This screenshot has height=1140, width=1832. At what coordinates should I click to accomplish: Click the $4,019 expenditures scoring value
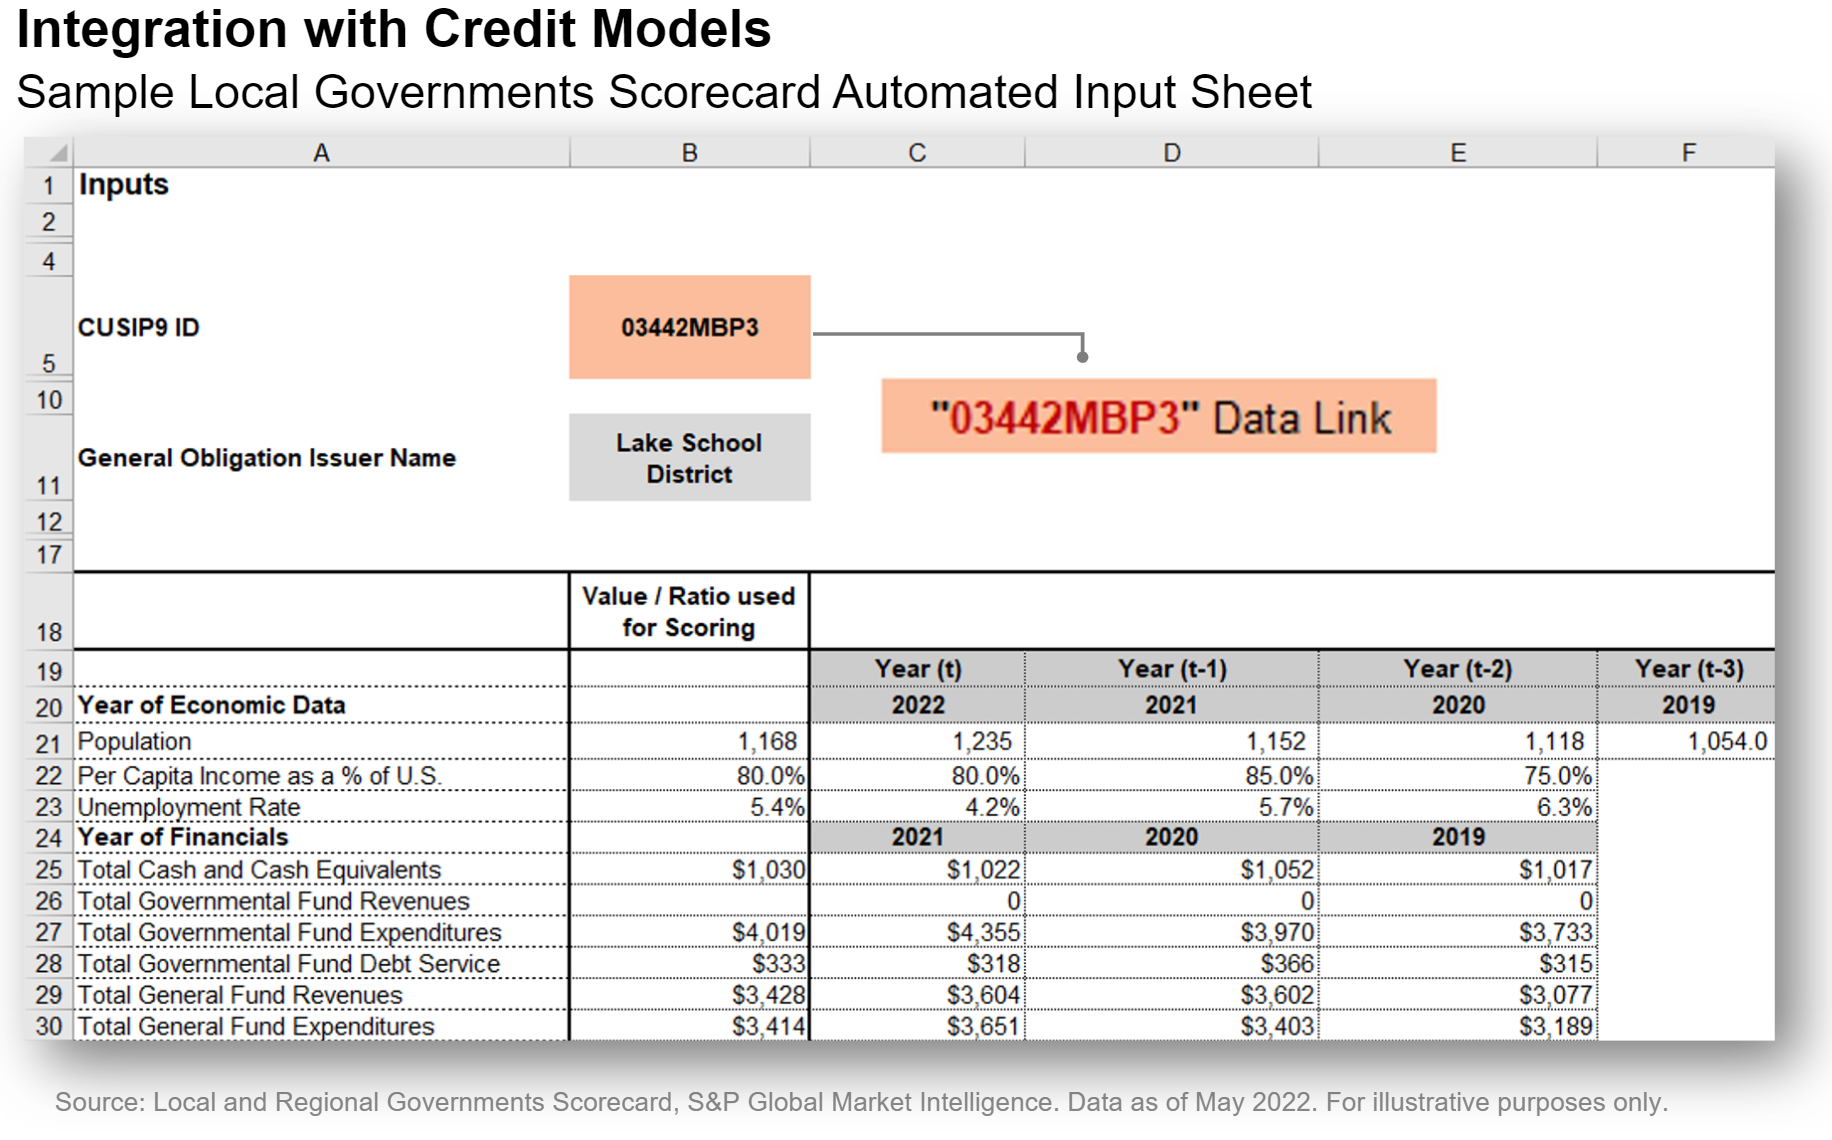click(767, 932)
